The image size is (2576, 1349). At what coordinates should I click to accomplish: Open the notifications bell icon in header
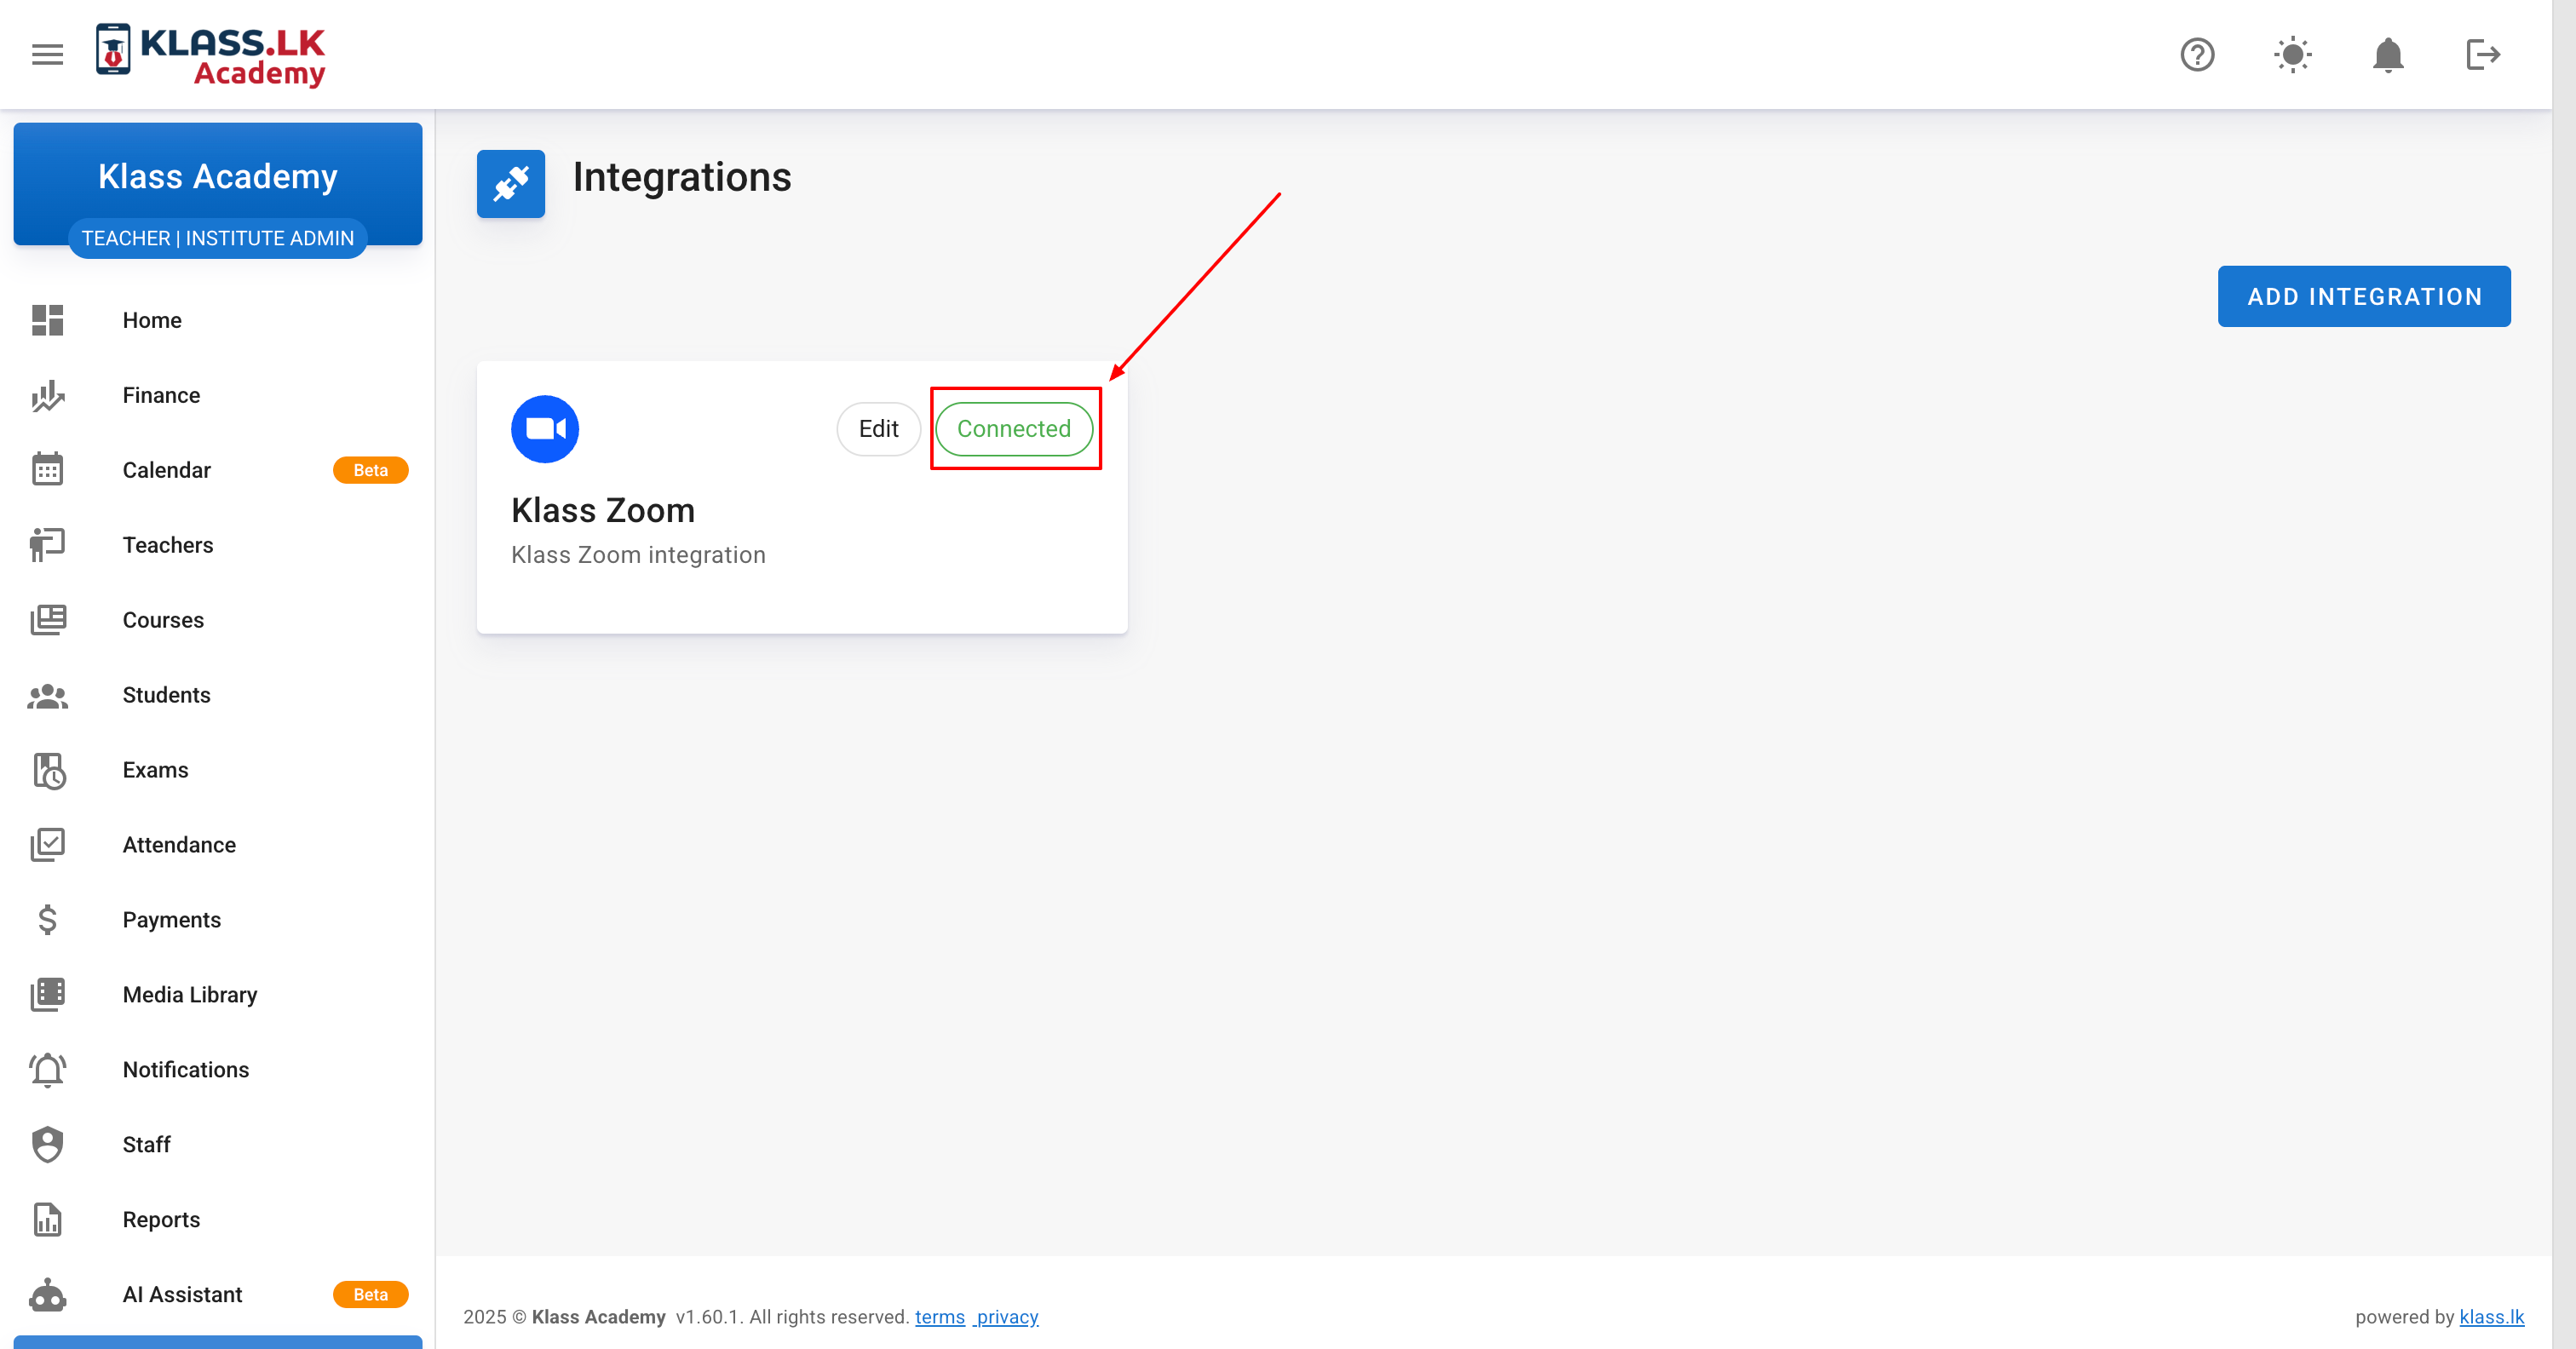pos(2387,54)
